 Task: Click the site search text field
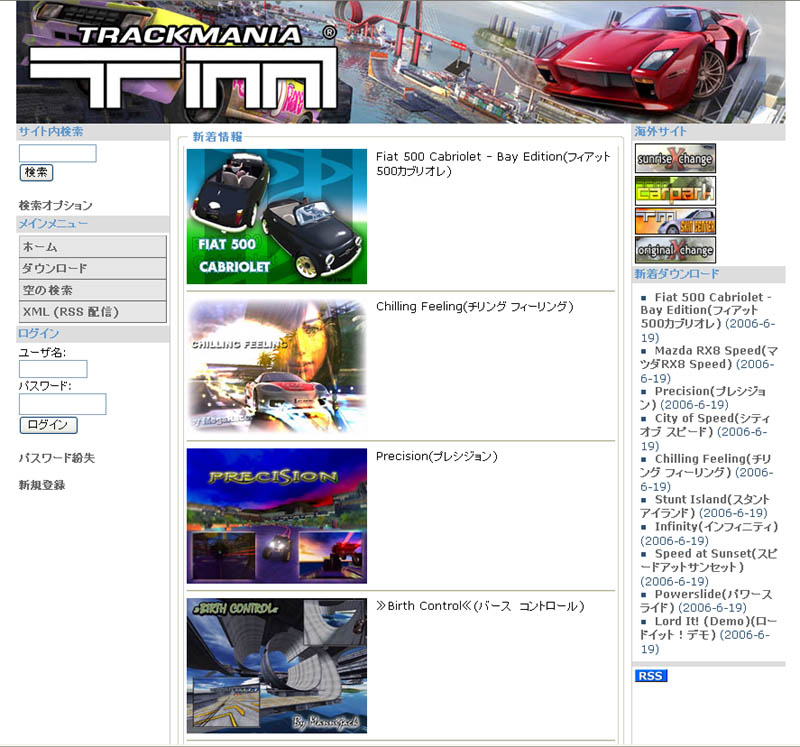click(58, 153)
